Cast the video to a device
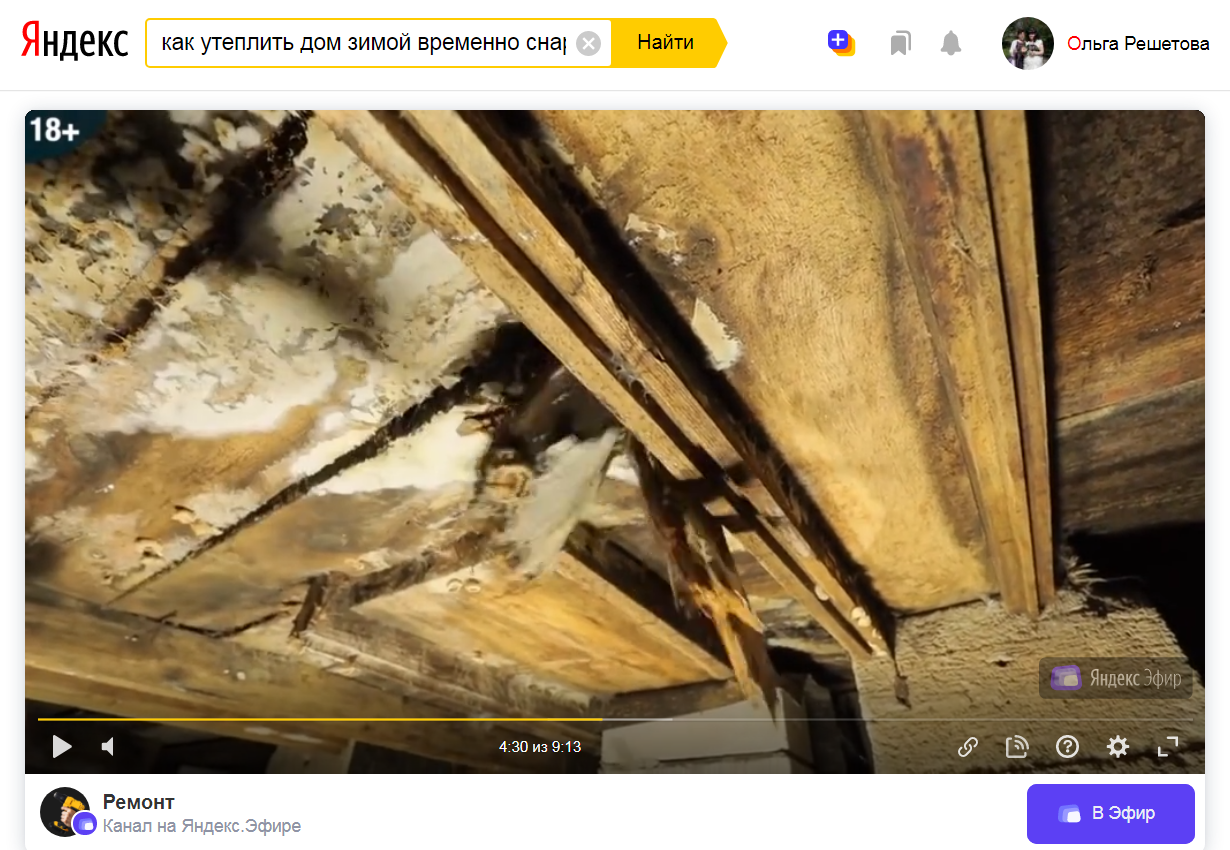The height and width of the screenshot is (850, 1230). click(1017, 747)
